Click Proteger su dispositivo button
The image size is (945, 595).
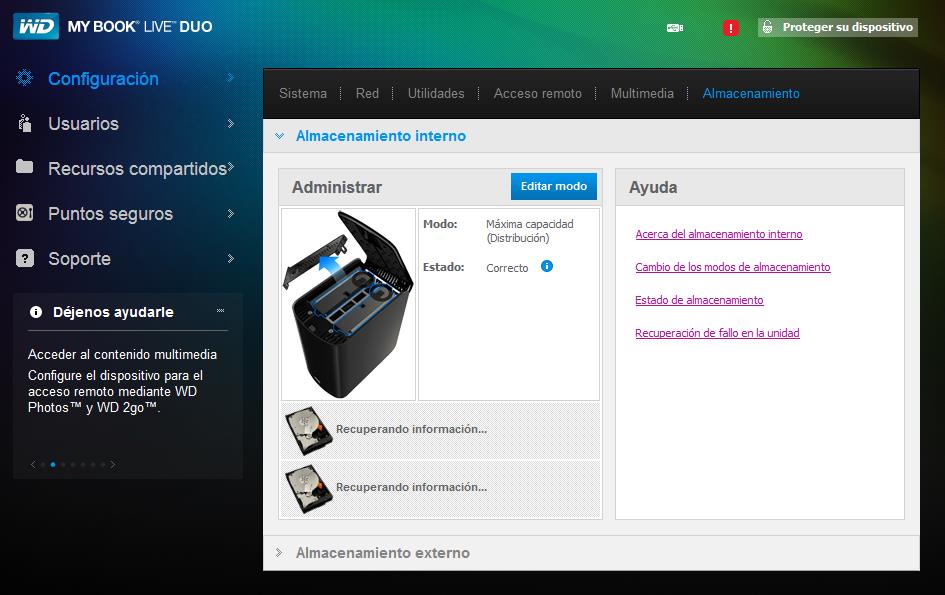tap(838, 27)
